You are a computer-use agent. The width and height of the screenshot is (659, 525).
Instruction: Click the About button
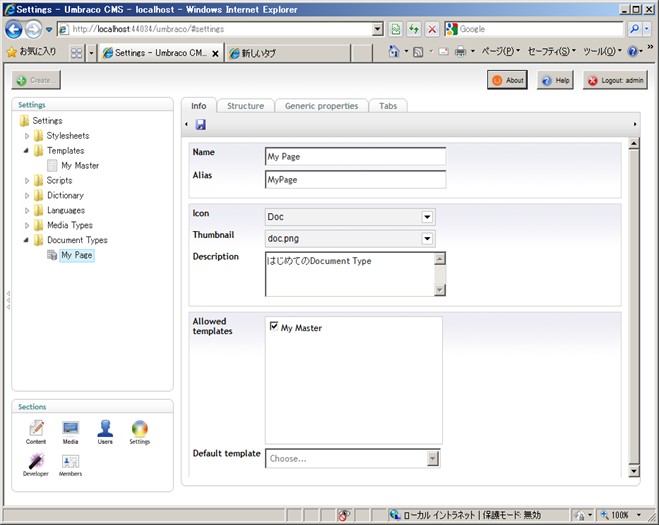tap(507, 80)
